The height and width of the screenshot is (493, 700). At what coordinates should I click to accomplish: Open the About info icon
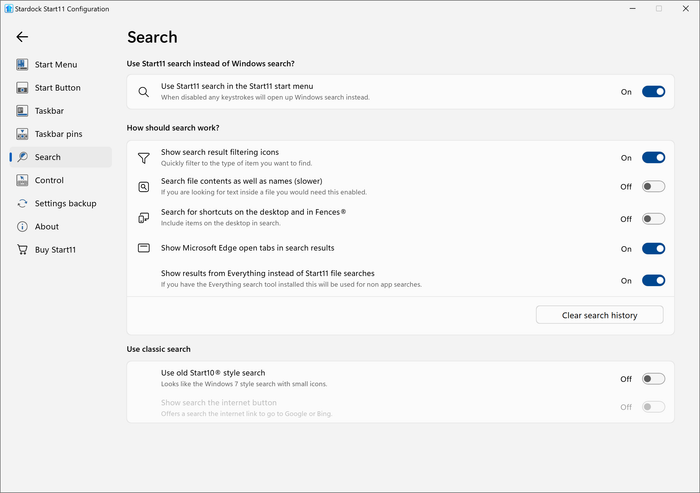(22, 226)
